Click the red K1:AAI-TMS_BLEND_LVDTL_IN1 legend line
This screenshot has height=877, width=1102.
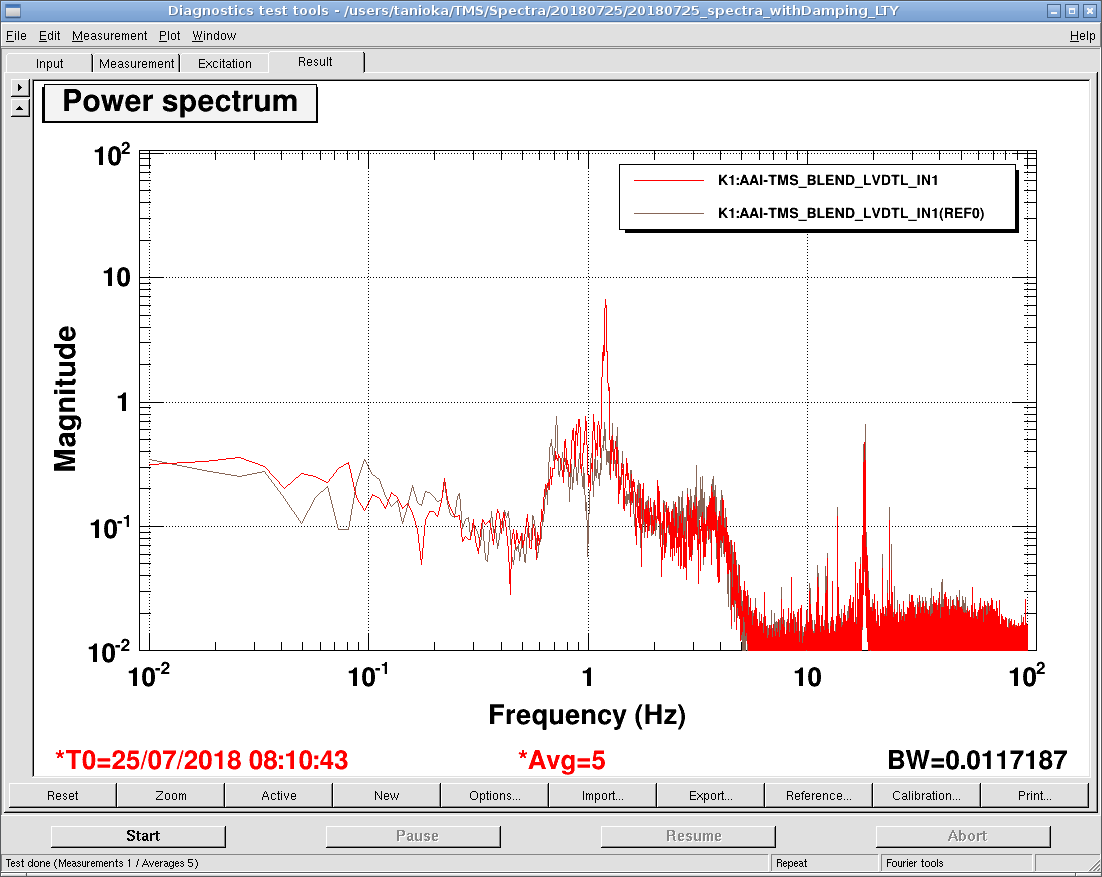pyautogui.click(x=669, y=180)
